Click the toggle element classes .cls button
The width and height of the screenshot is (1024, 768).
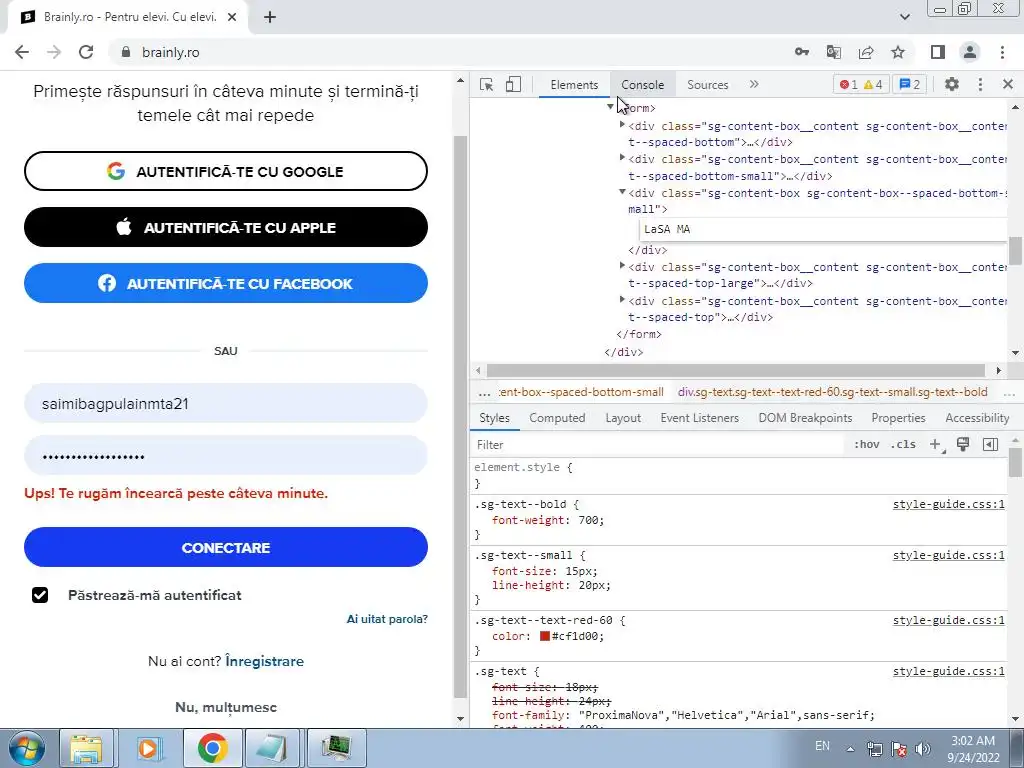[904, 445]
